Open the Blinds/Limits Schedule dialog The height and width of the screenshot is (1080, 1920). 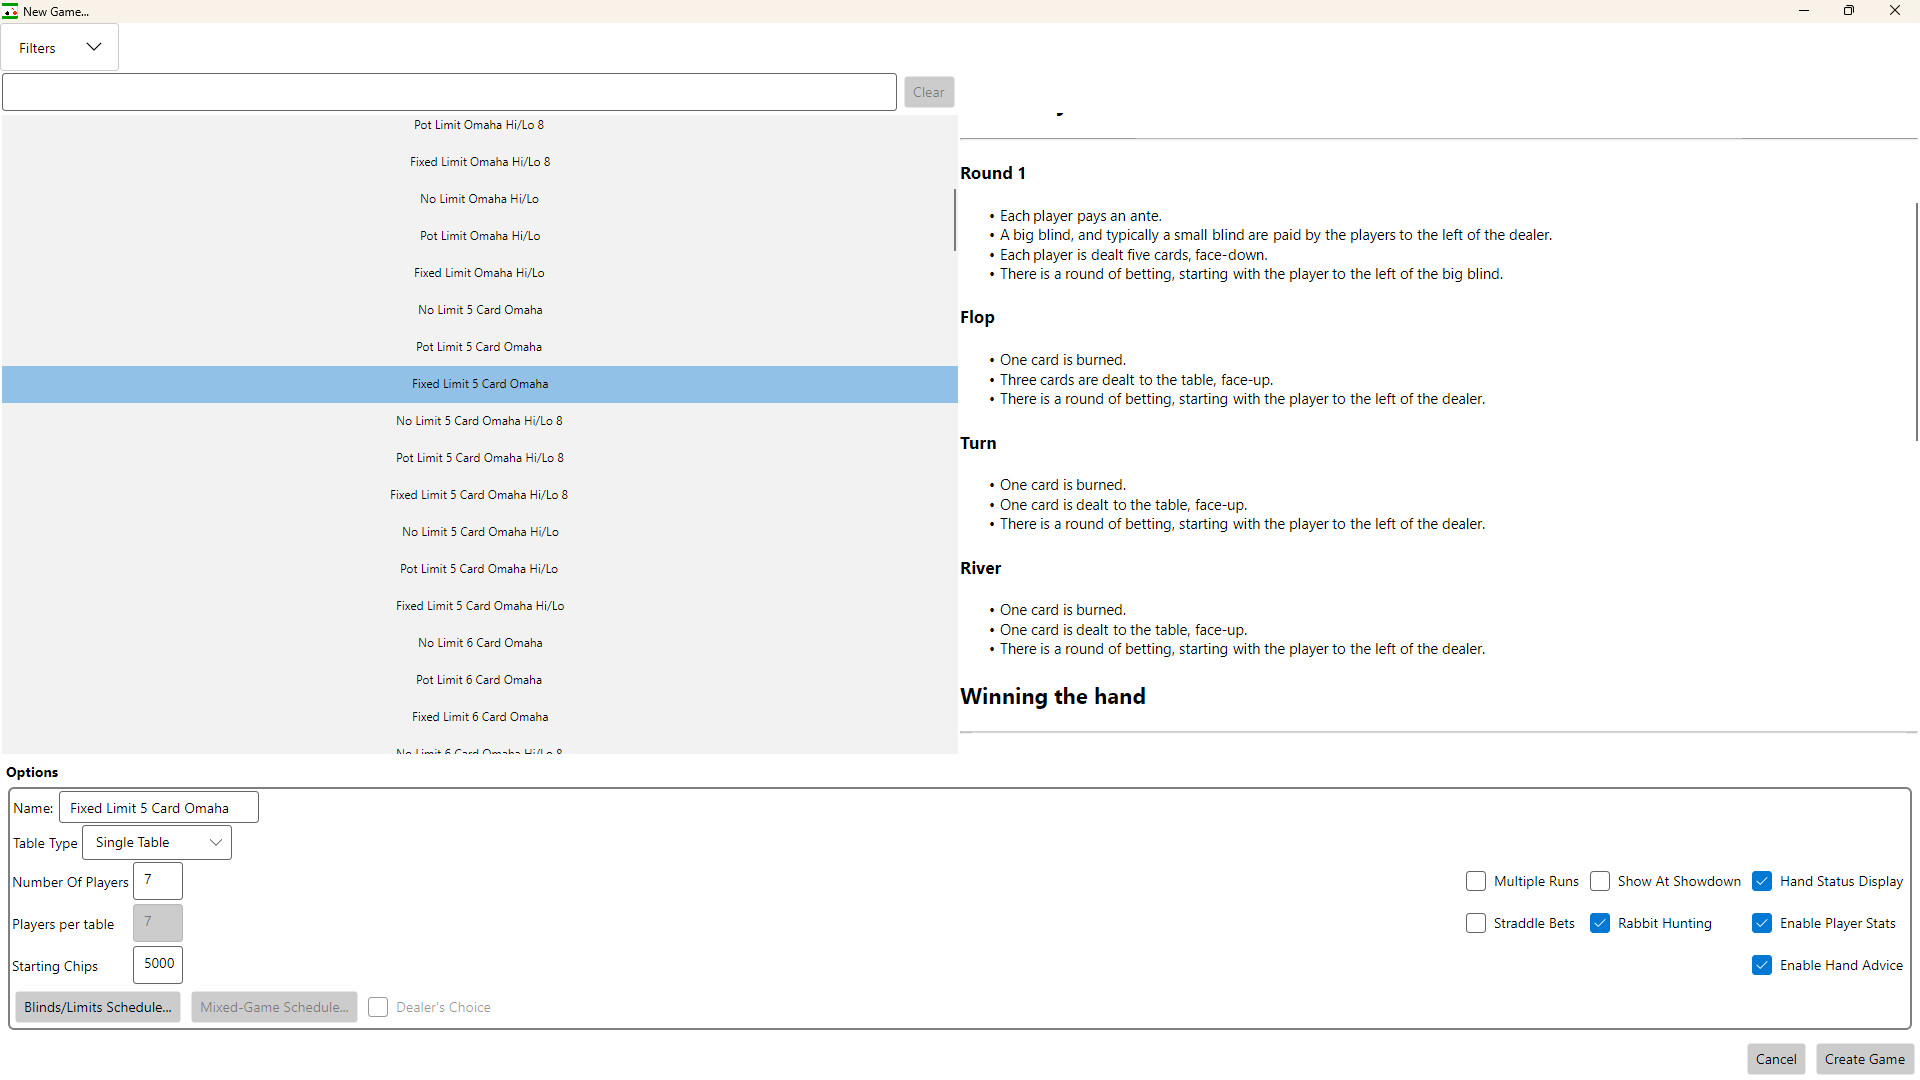click(x=98, y=1007)
